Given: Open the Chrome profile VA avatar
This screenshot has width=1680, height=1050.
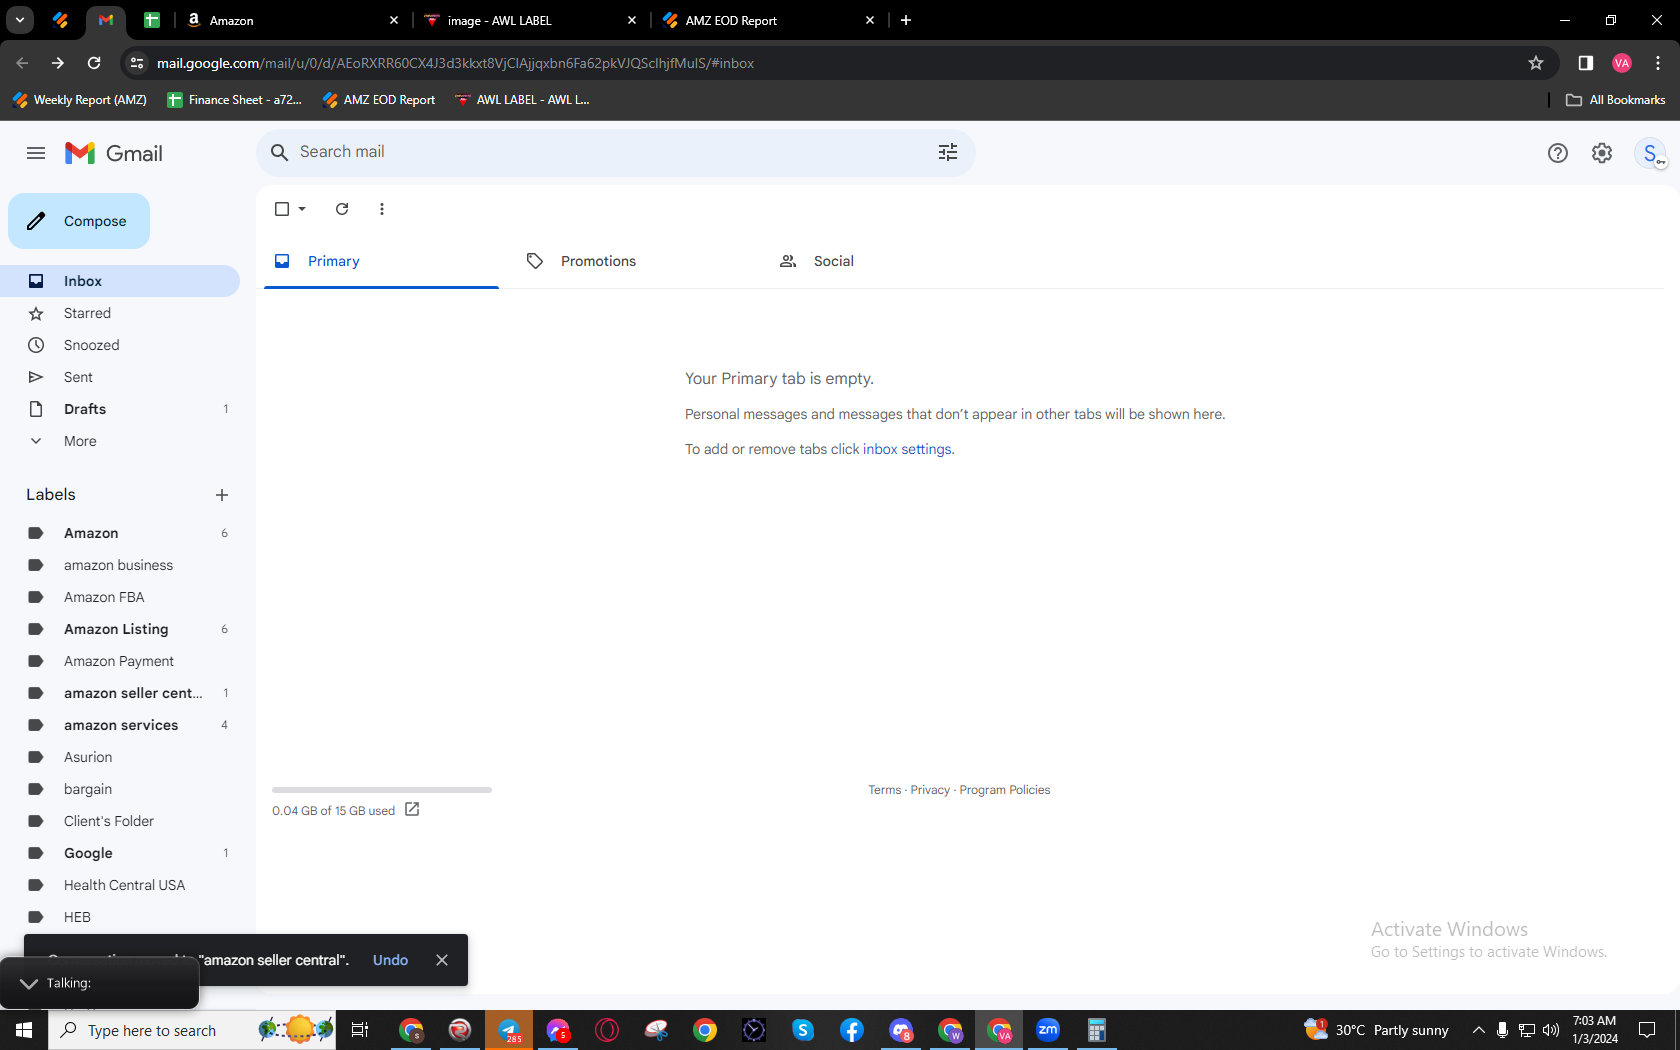Looking at the screenshot, I should [1622, 63].
